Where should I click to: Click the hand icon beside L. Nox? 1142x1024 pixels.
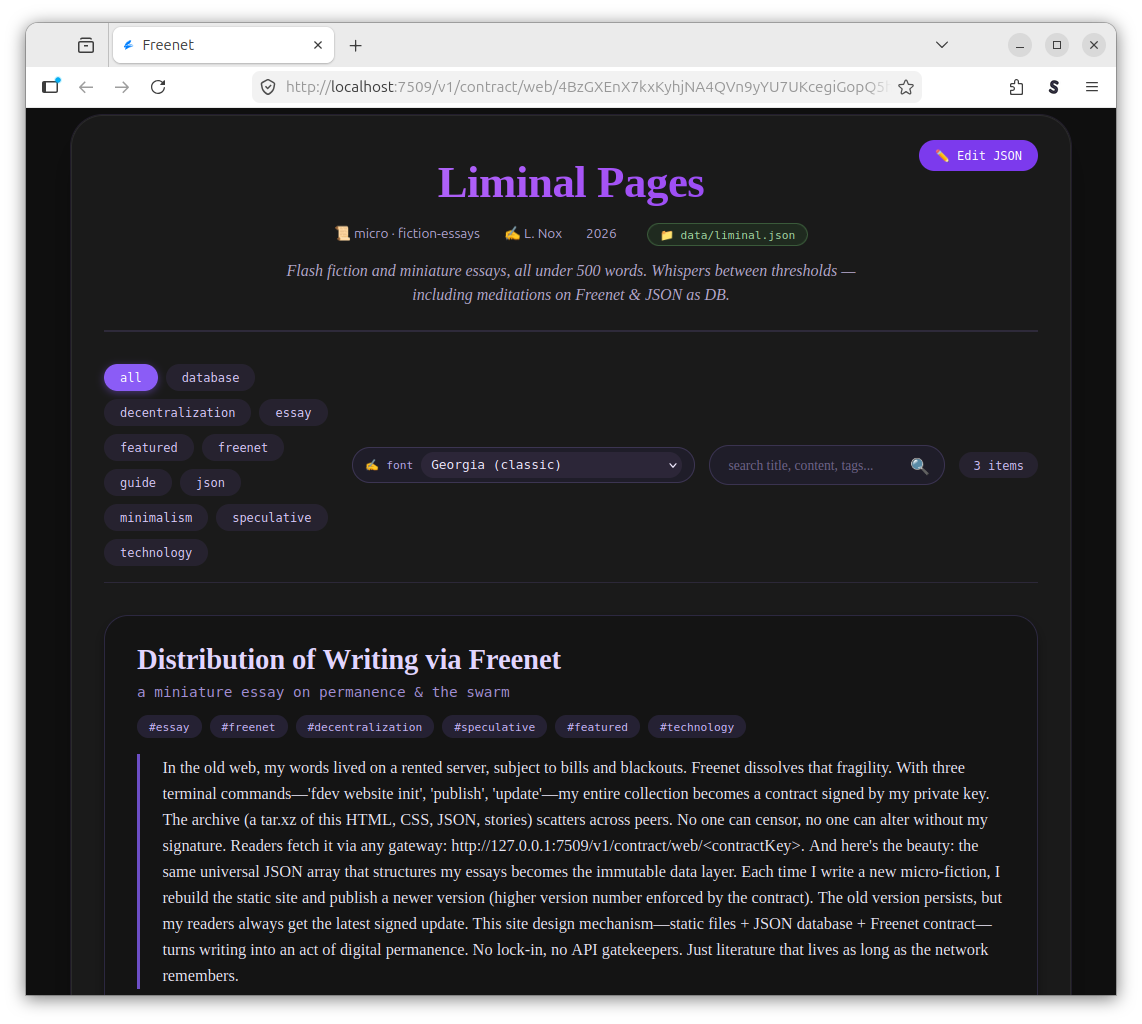click(x=512, y=234)
